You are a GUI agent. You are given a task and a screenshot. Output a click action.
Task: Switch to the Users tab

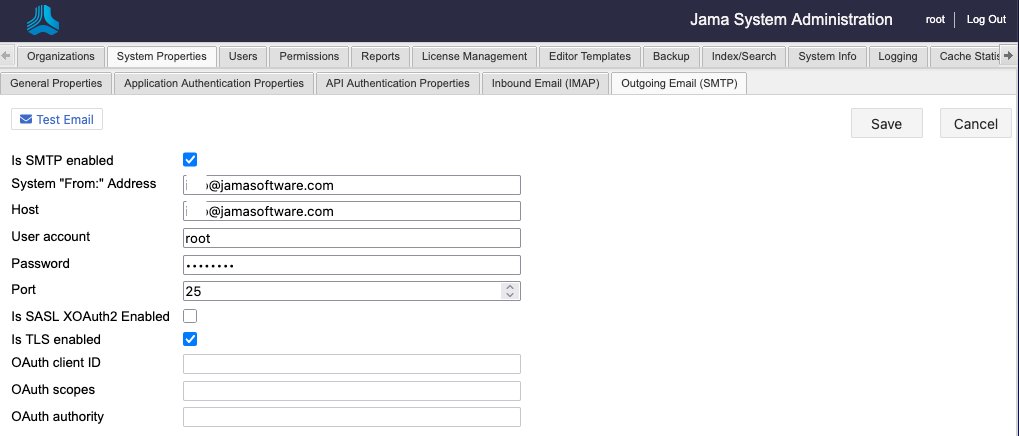tap(243, 57)
